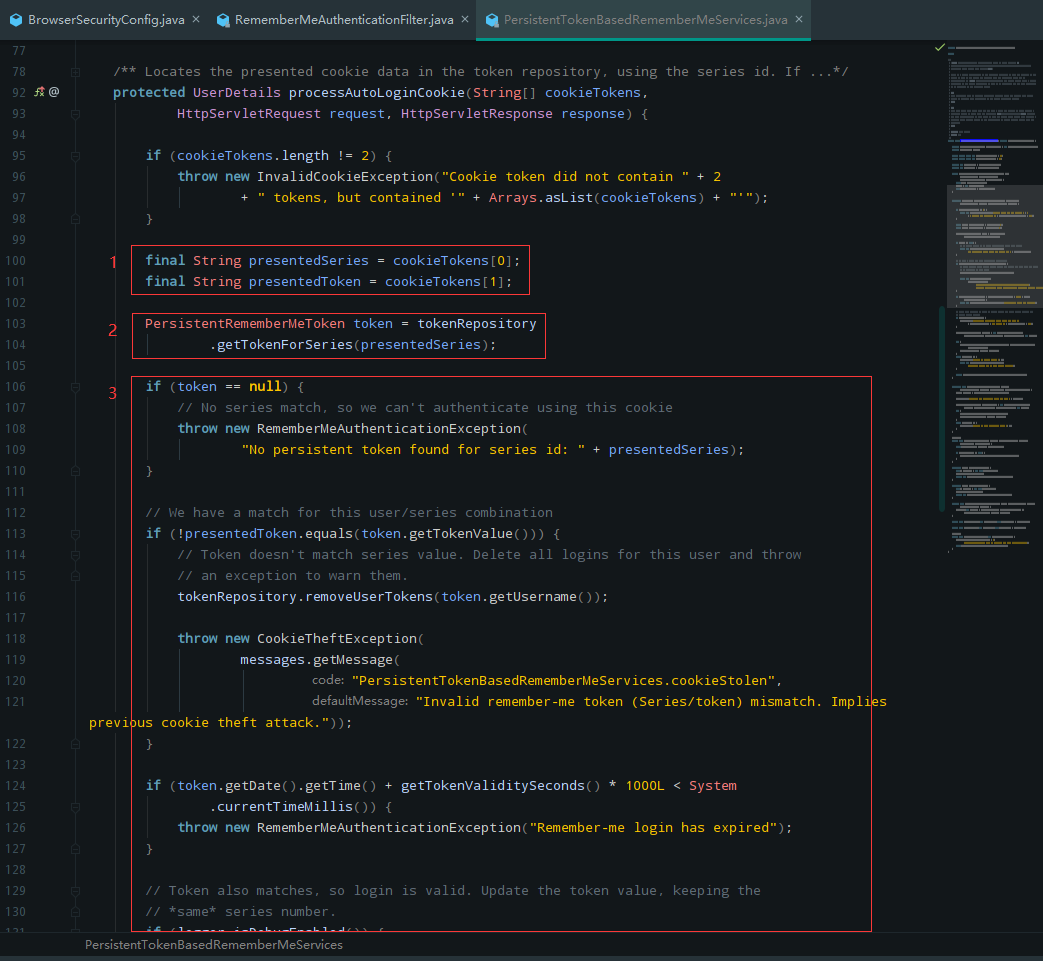Image resolution: width=1043 pixels, height=961 pixels.
Task: Click the override method gutter icon on line 92
Action: point(39,92)
